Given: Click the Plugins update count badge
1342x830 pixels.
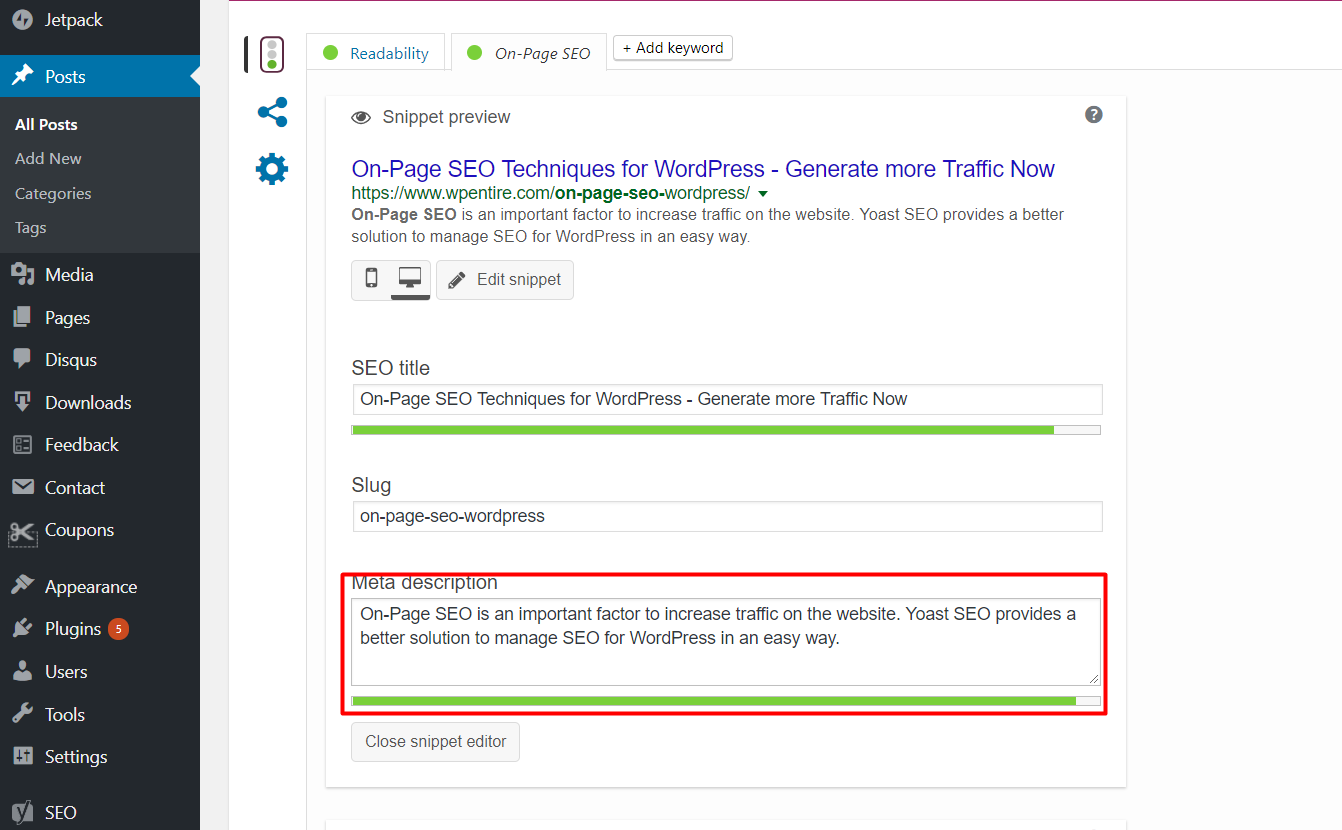Looking at the screenshot, I should click(x=118, y=629).
